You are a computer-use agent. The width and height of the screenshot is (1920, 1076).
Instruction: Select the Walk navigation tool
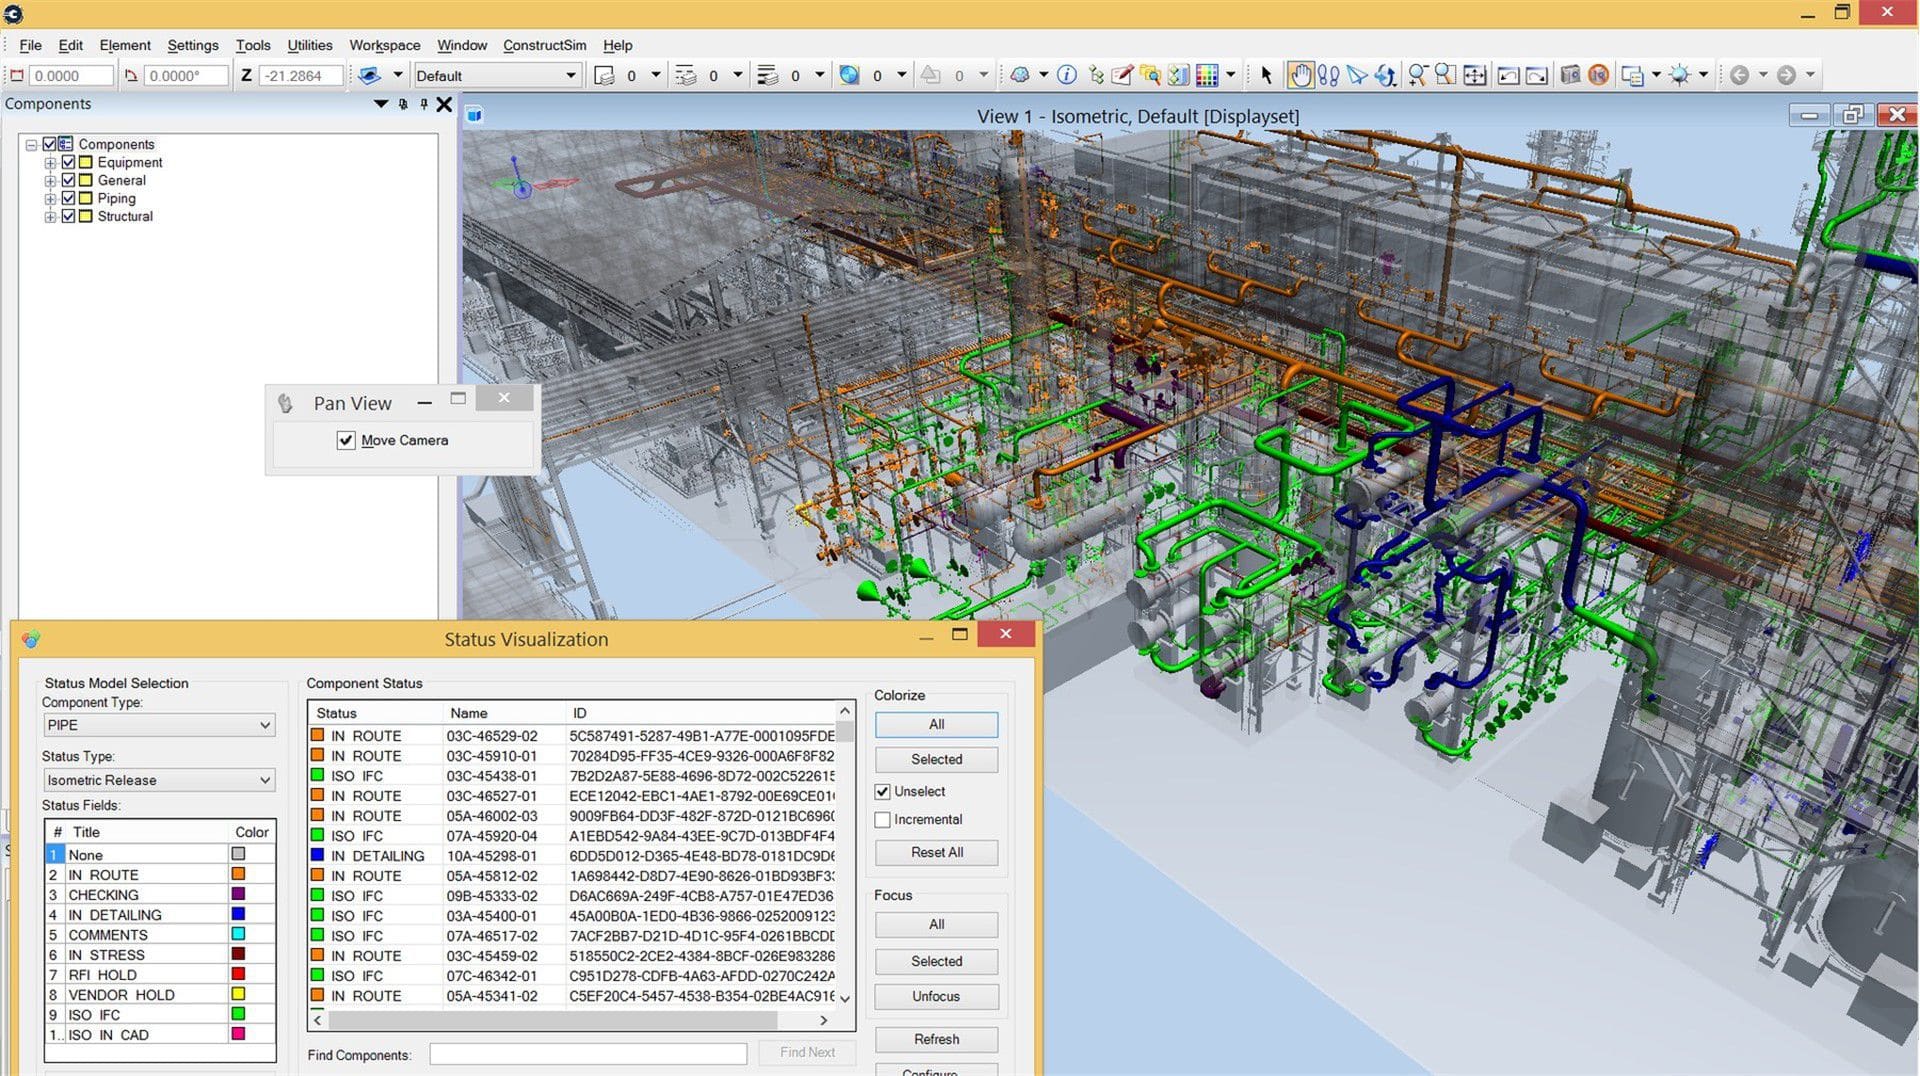tap(1329, 74)
